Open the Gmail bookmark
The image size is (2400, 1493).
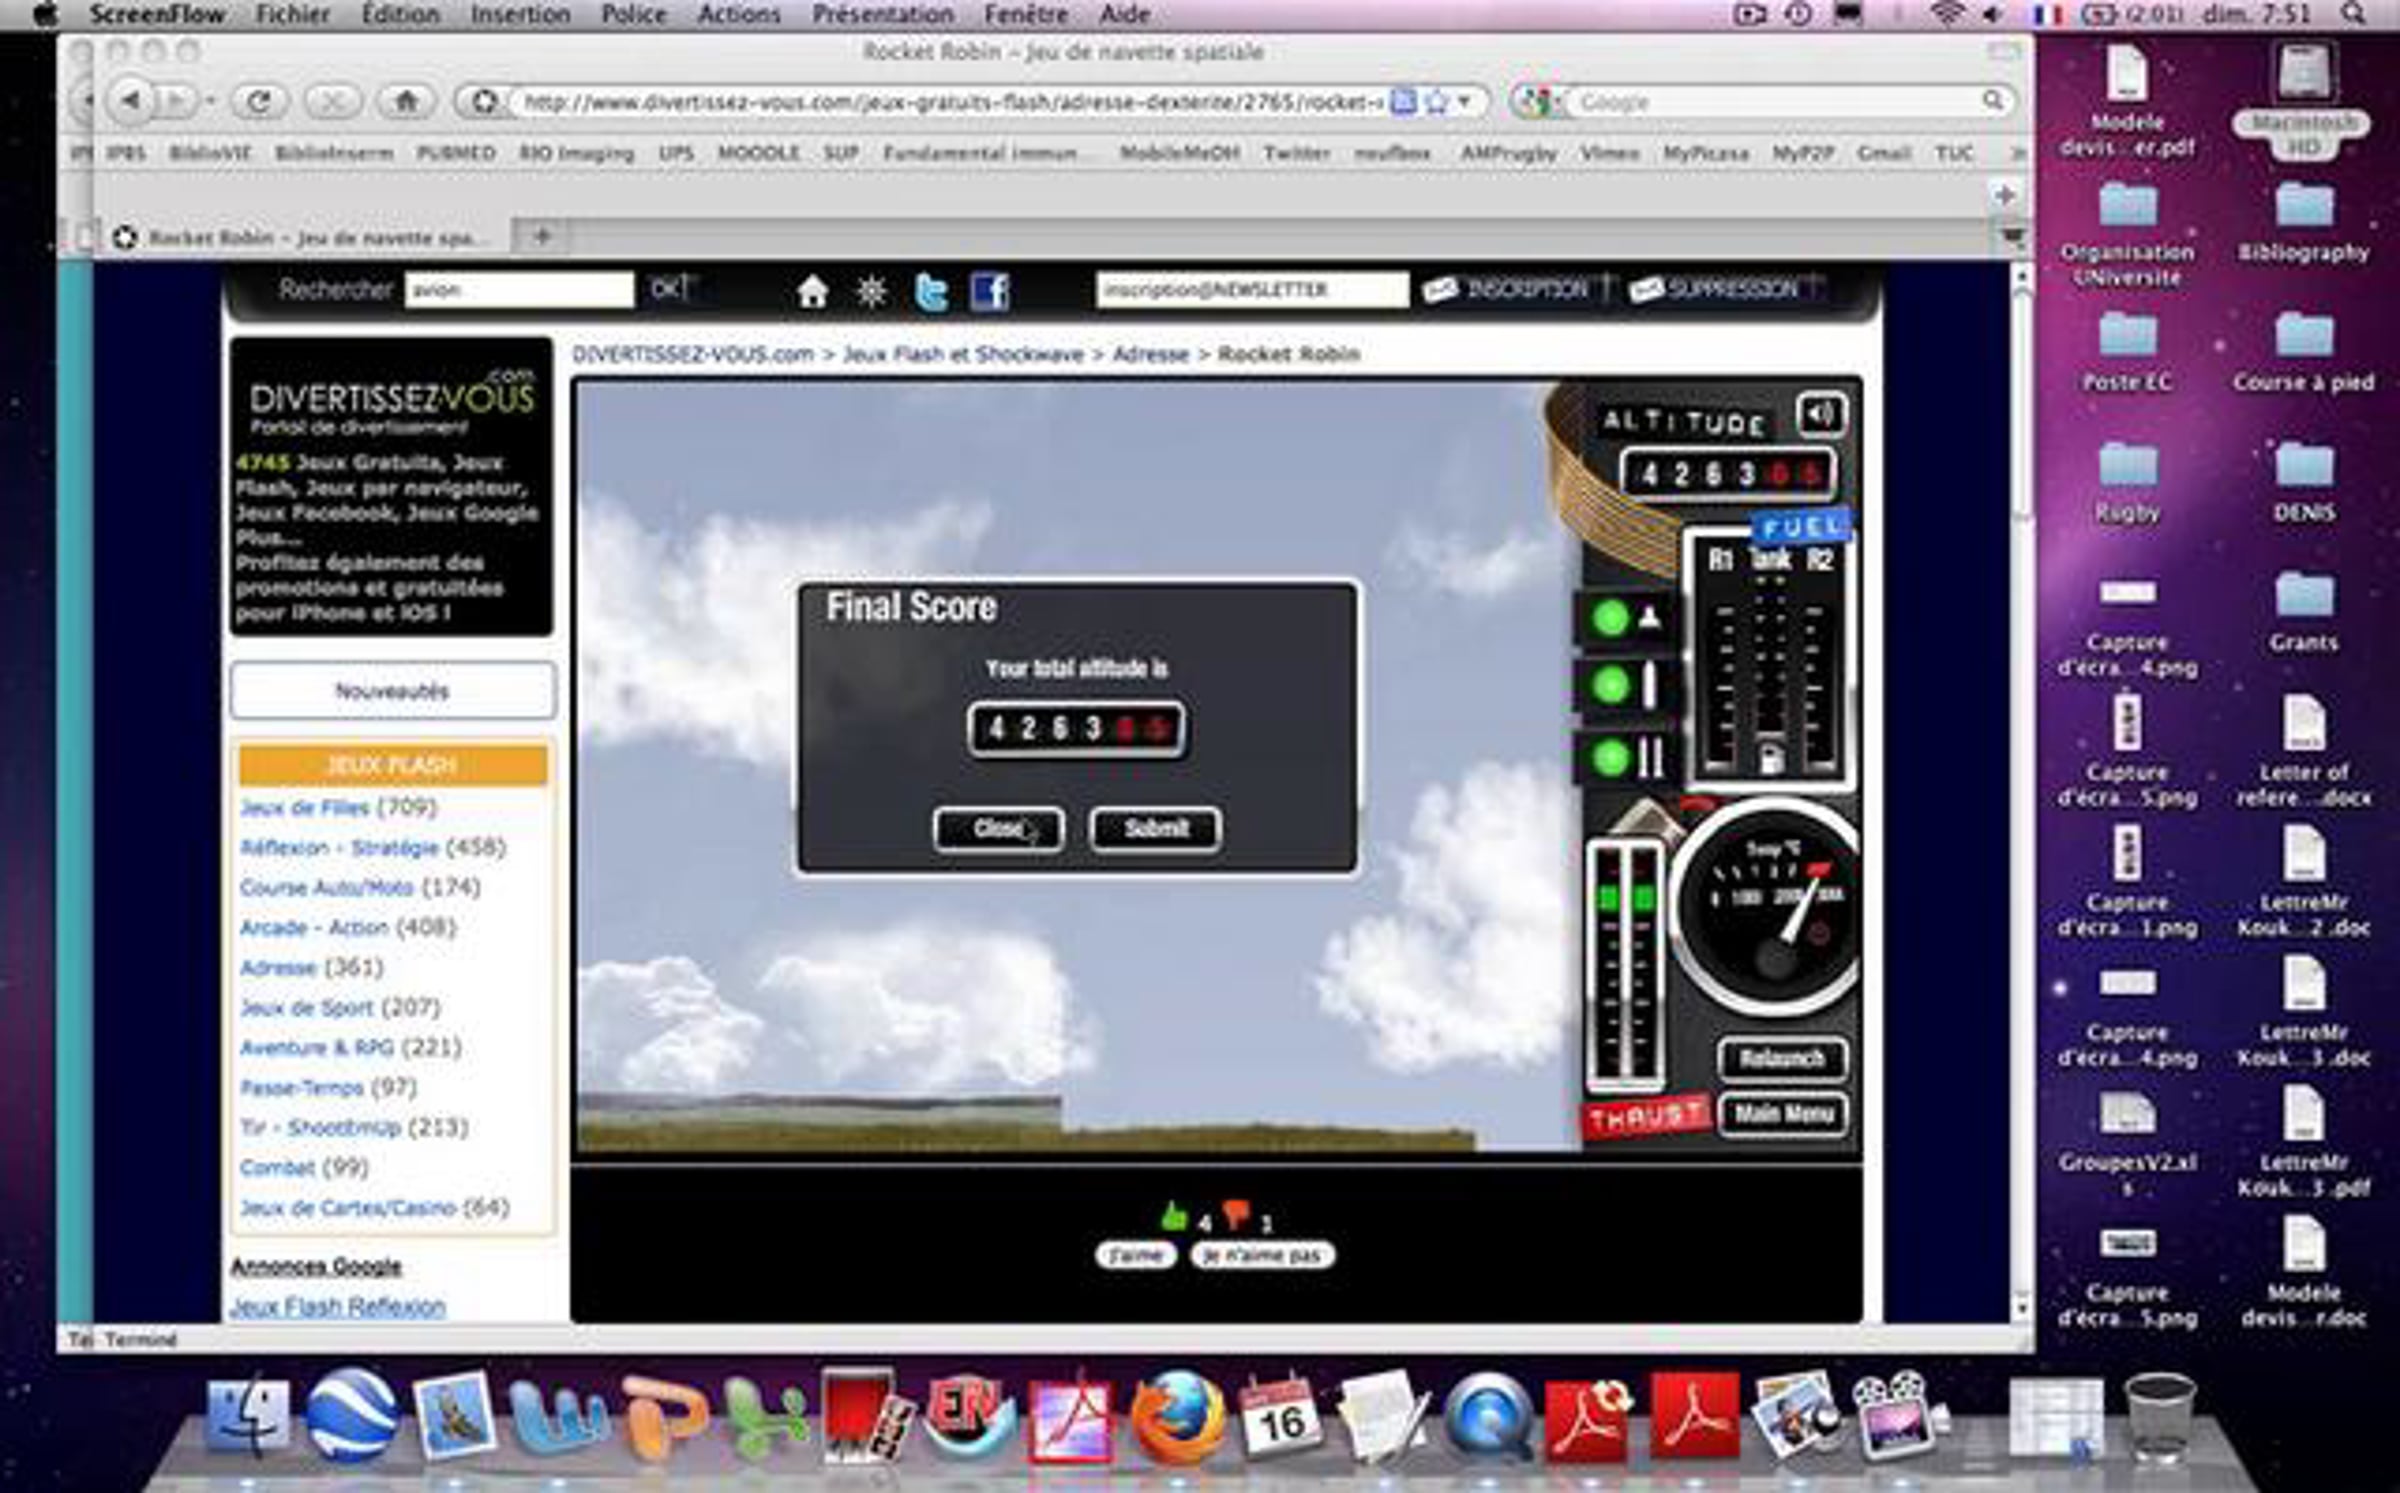(1883, 153)
